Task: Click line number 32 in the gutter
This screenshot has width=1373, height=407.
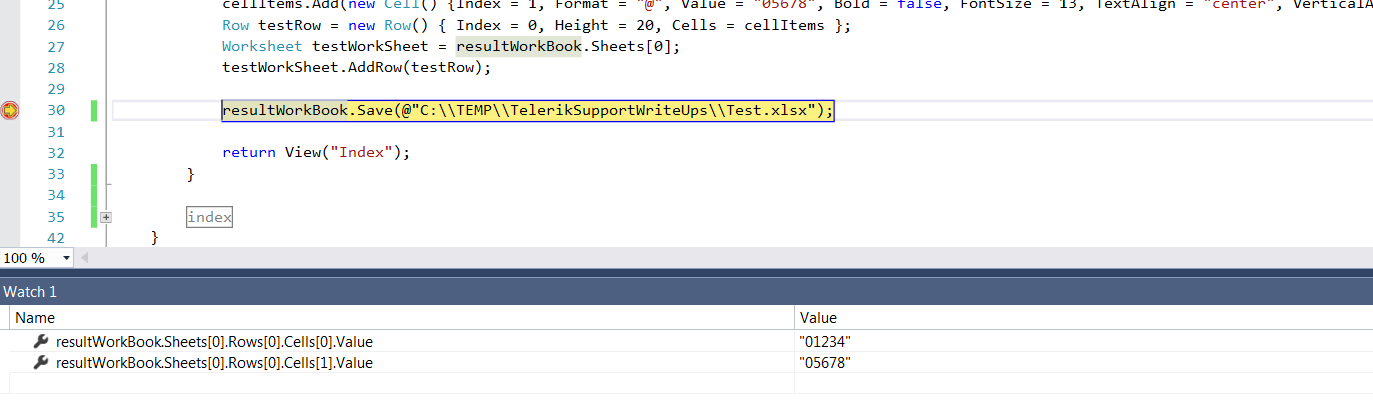Action: click(x=56, y=153)
